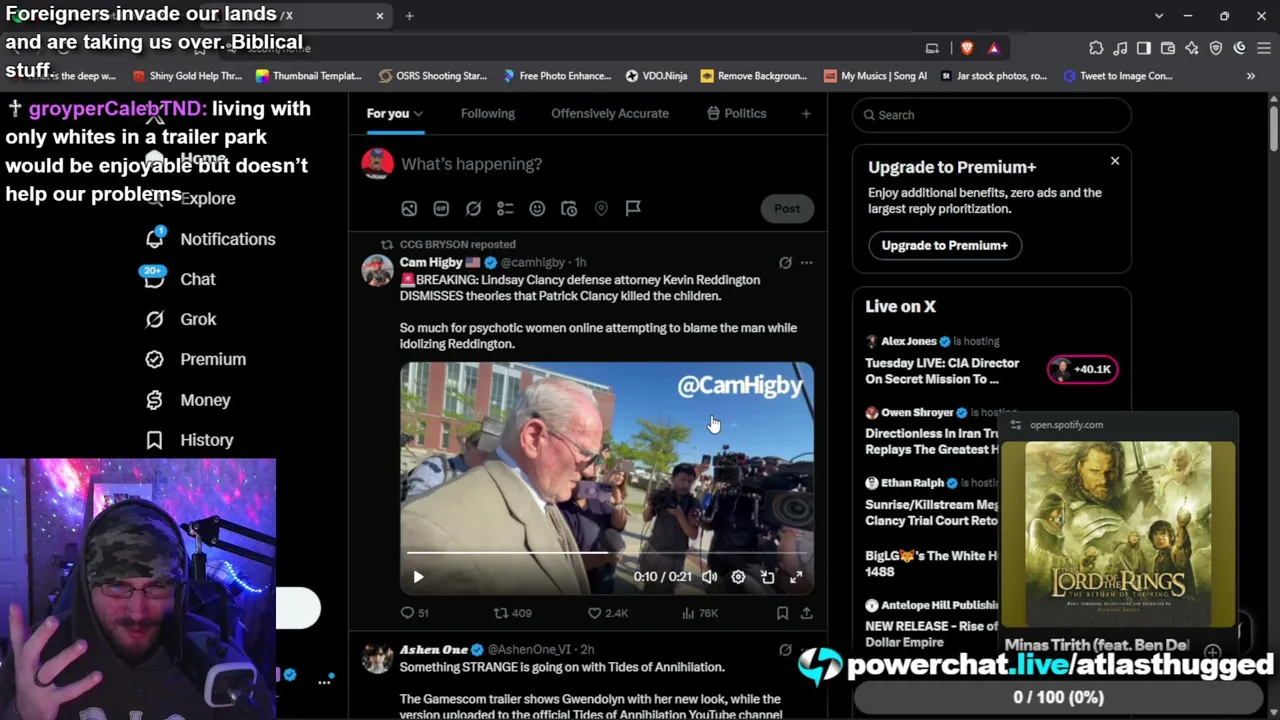The width and height of the screenshot is (1280, 720).
Task: Seek within the video progress bar
Action: [x=606, y=553]
